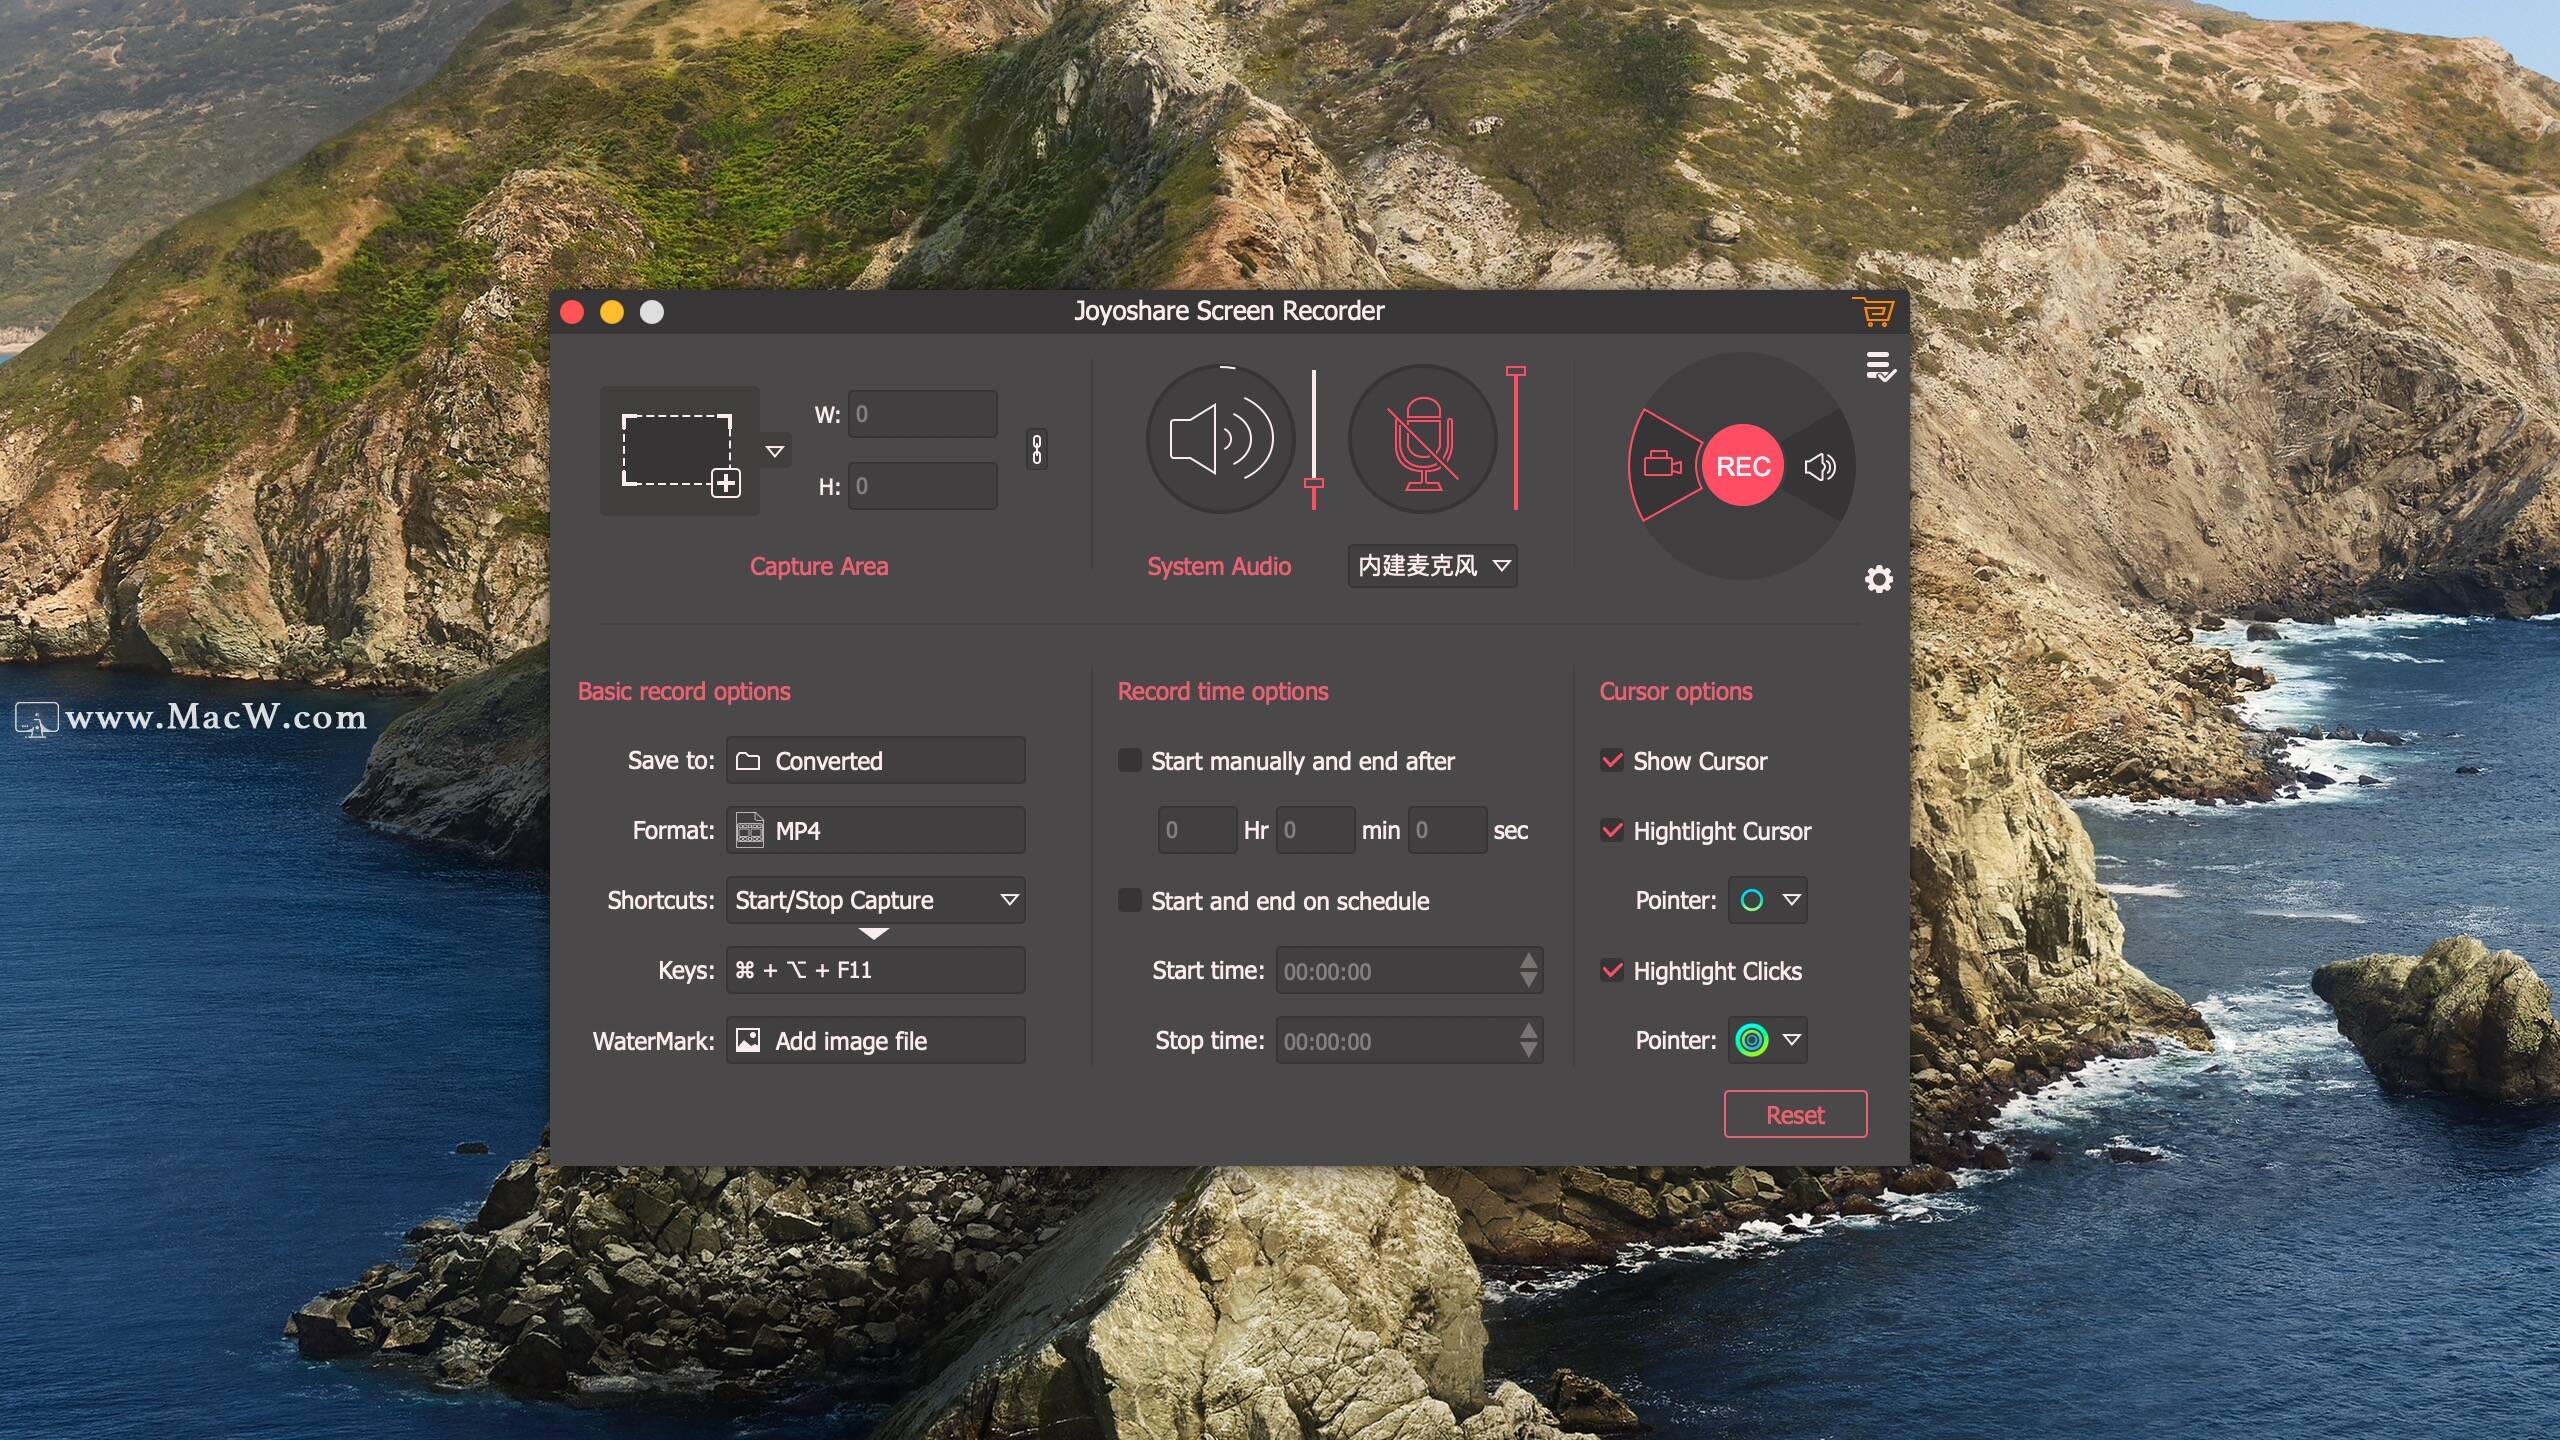Image resolution: width=2560 pixels, height=1440 pixels.
Task: Click the Start time field
Action: tap(1409, 970)
